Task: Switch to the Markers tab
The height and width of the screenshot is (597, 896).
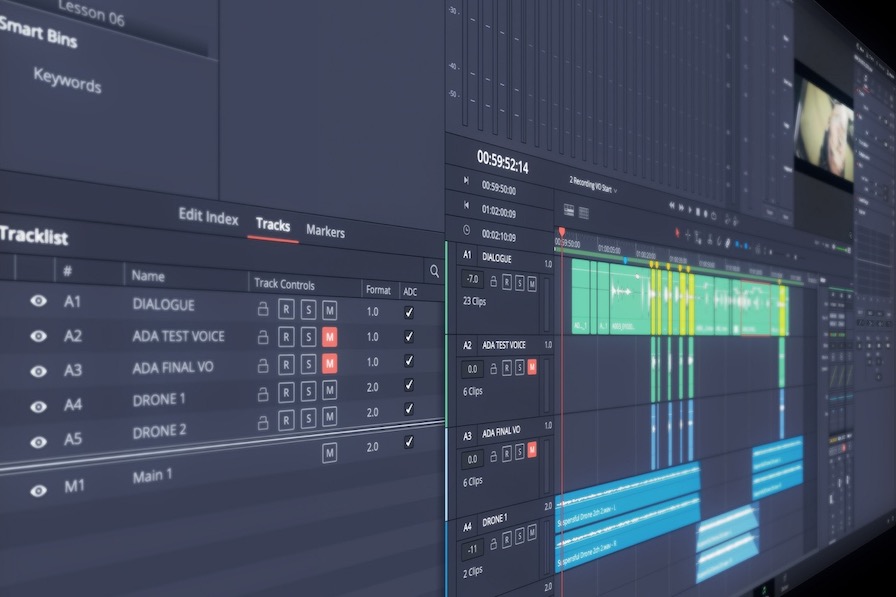Action: [325, 231]
